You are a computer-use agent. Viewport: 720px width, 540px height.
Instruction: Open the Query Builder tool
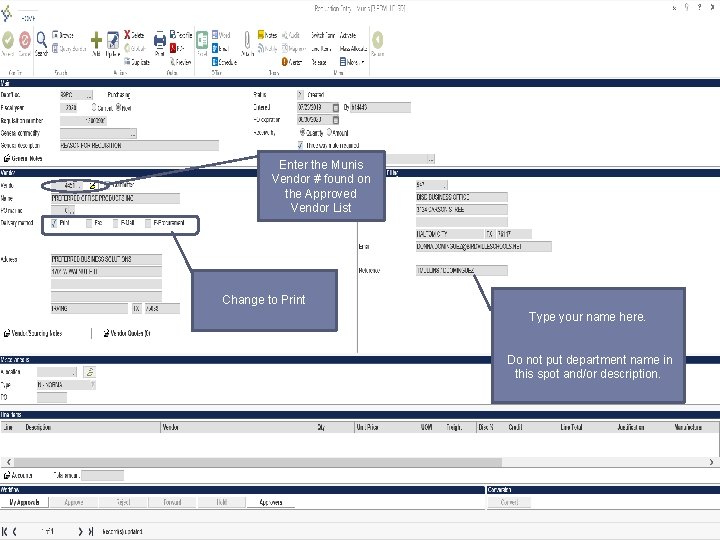click(69, 48)
